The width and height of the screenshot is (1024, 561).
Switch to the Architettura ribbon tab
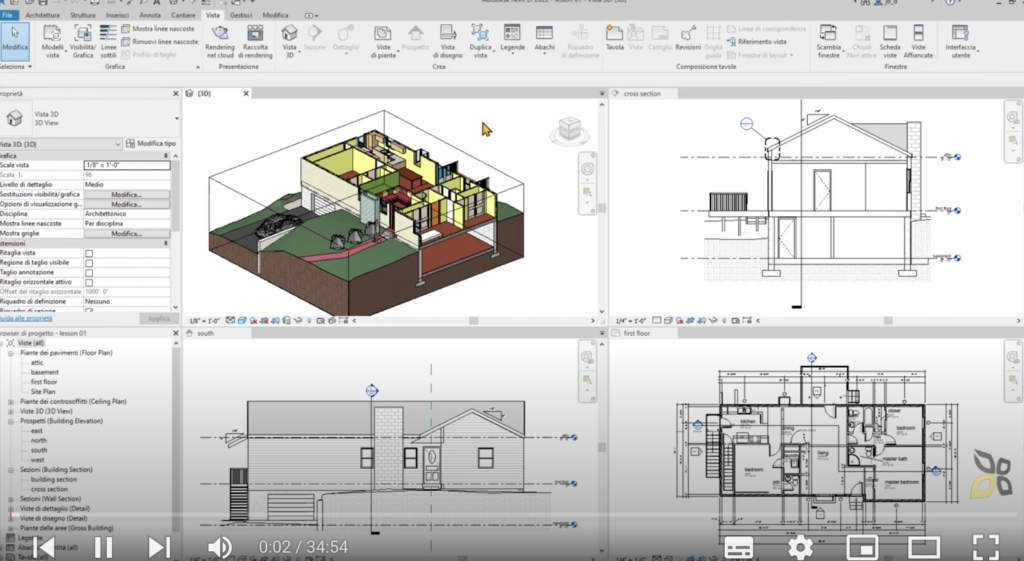pyautogui.click(x=42, y=14)
